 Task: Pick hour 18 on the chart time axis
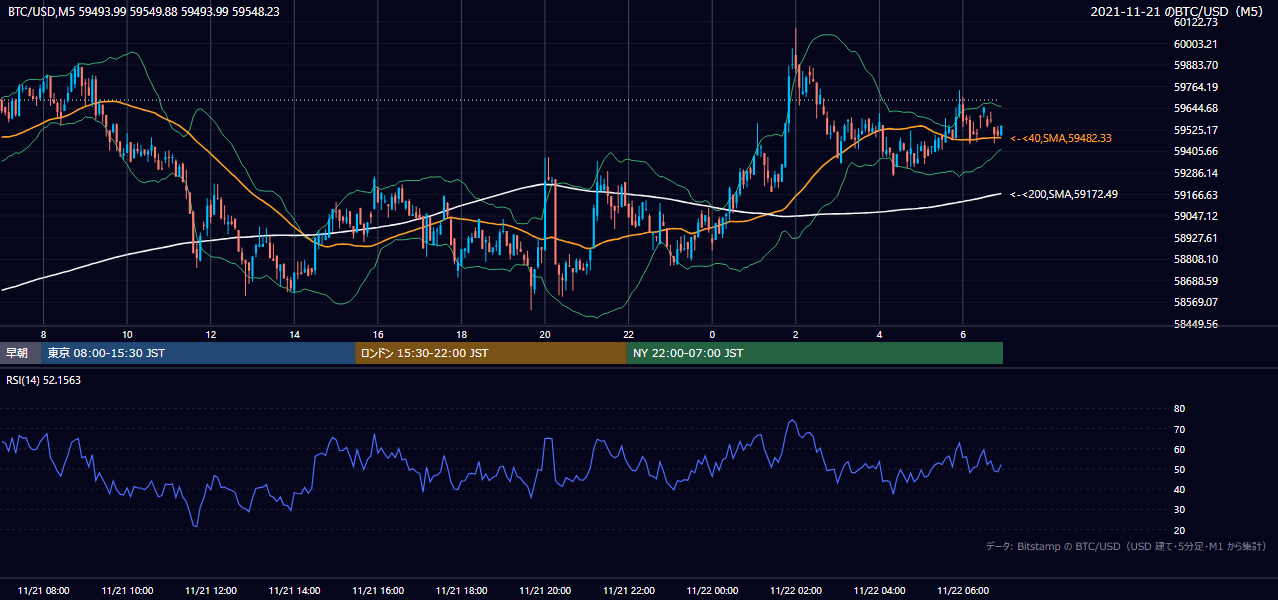pyautogui.click(x=461, y=334)
